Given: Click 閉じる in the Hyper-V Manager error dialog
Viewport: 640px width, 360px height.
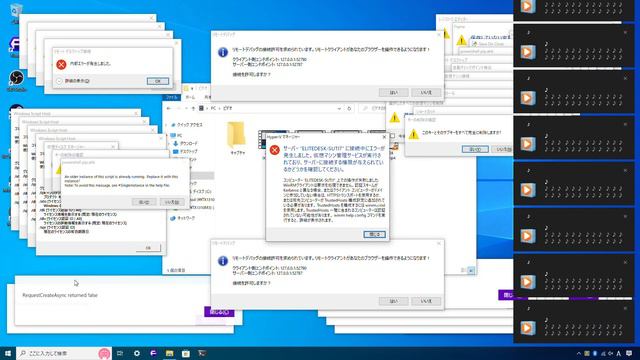Looking at the screenshot, I should point(374,234).
